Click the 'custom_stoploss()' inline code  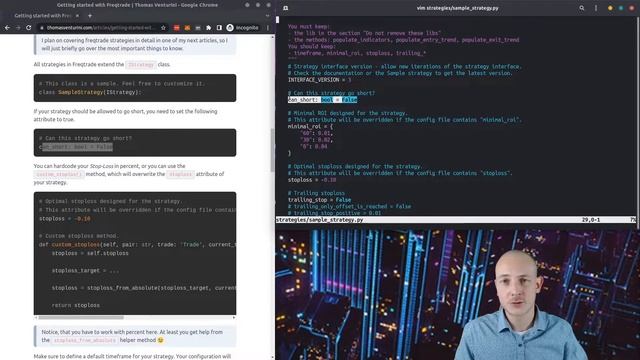[x=59, y=174]
